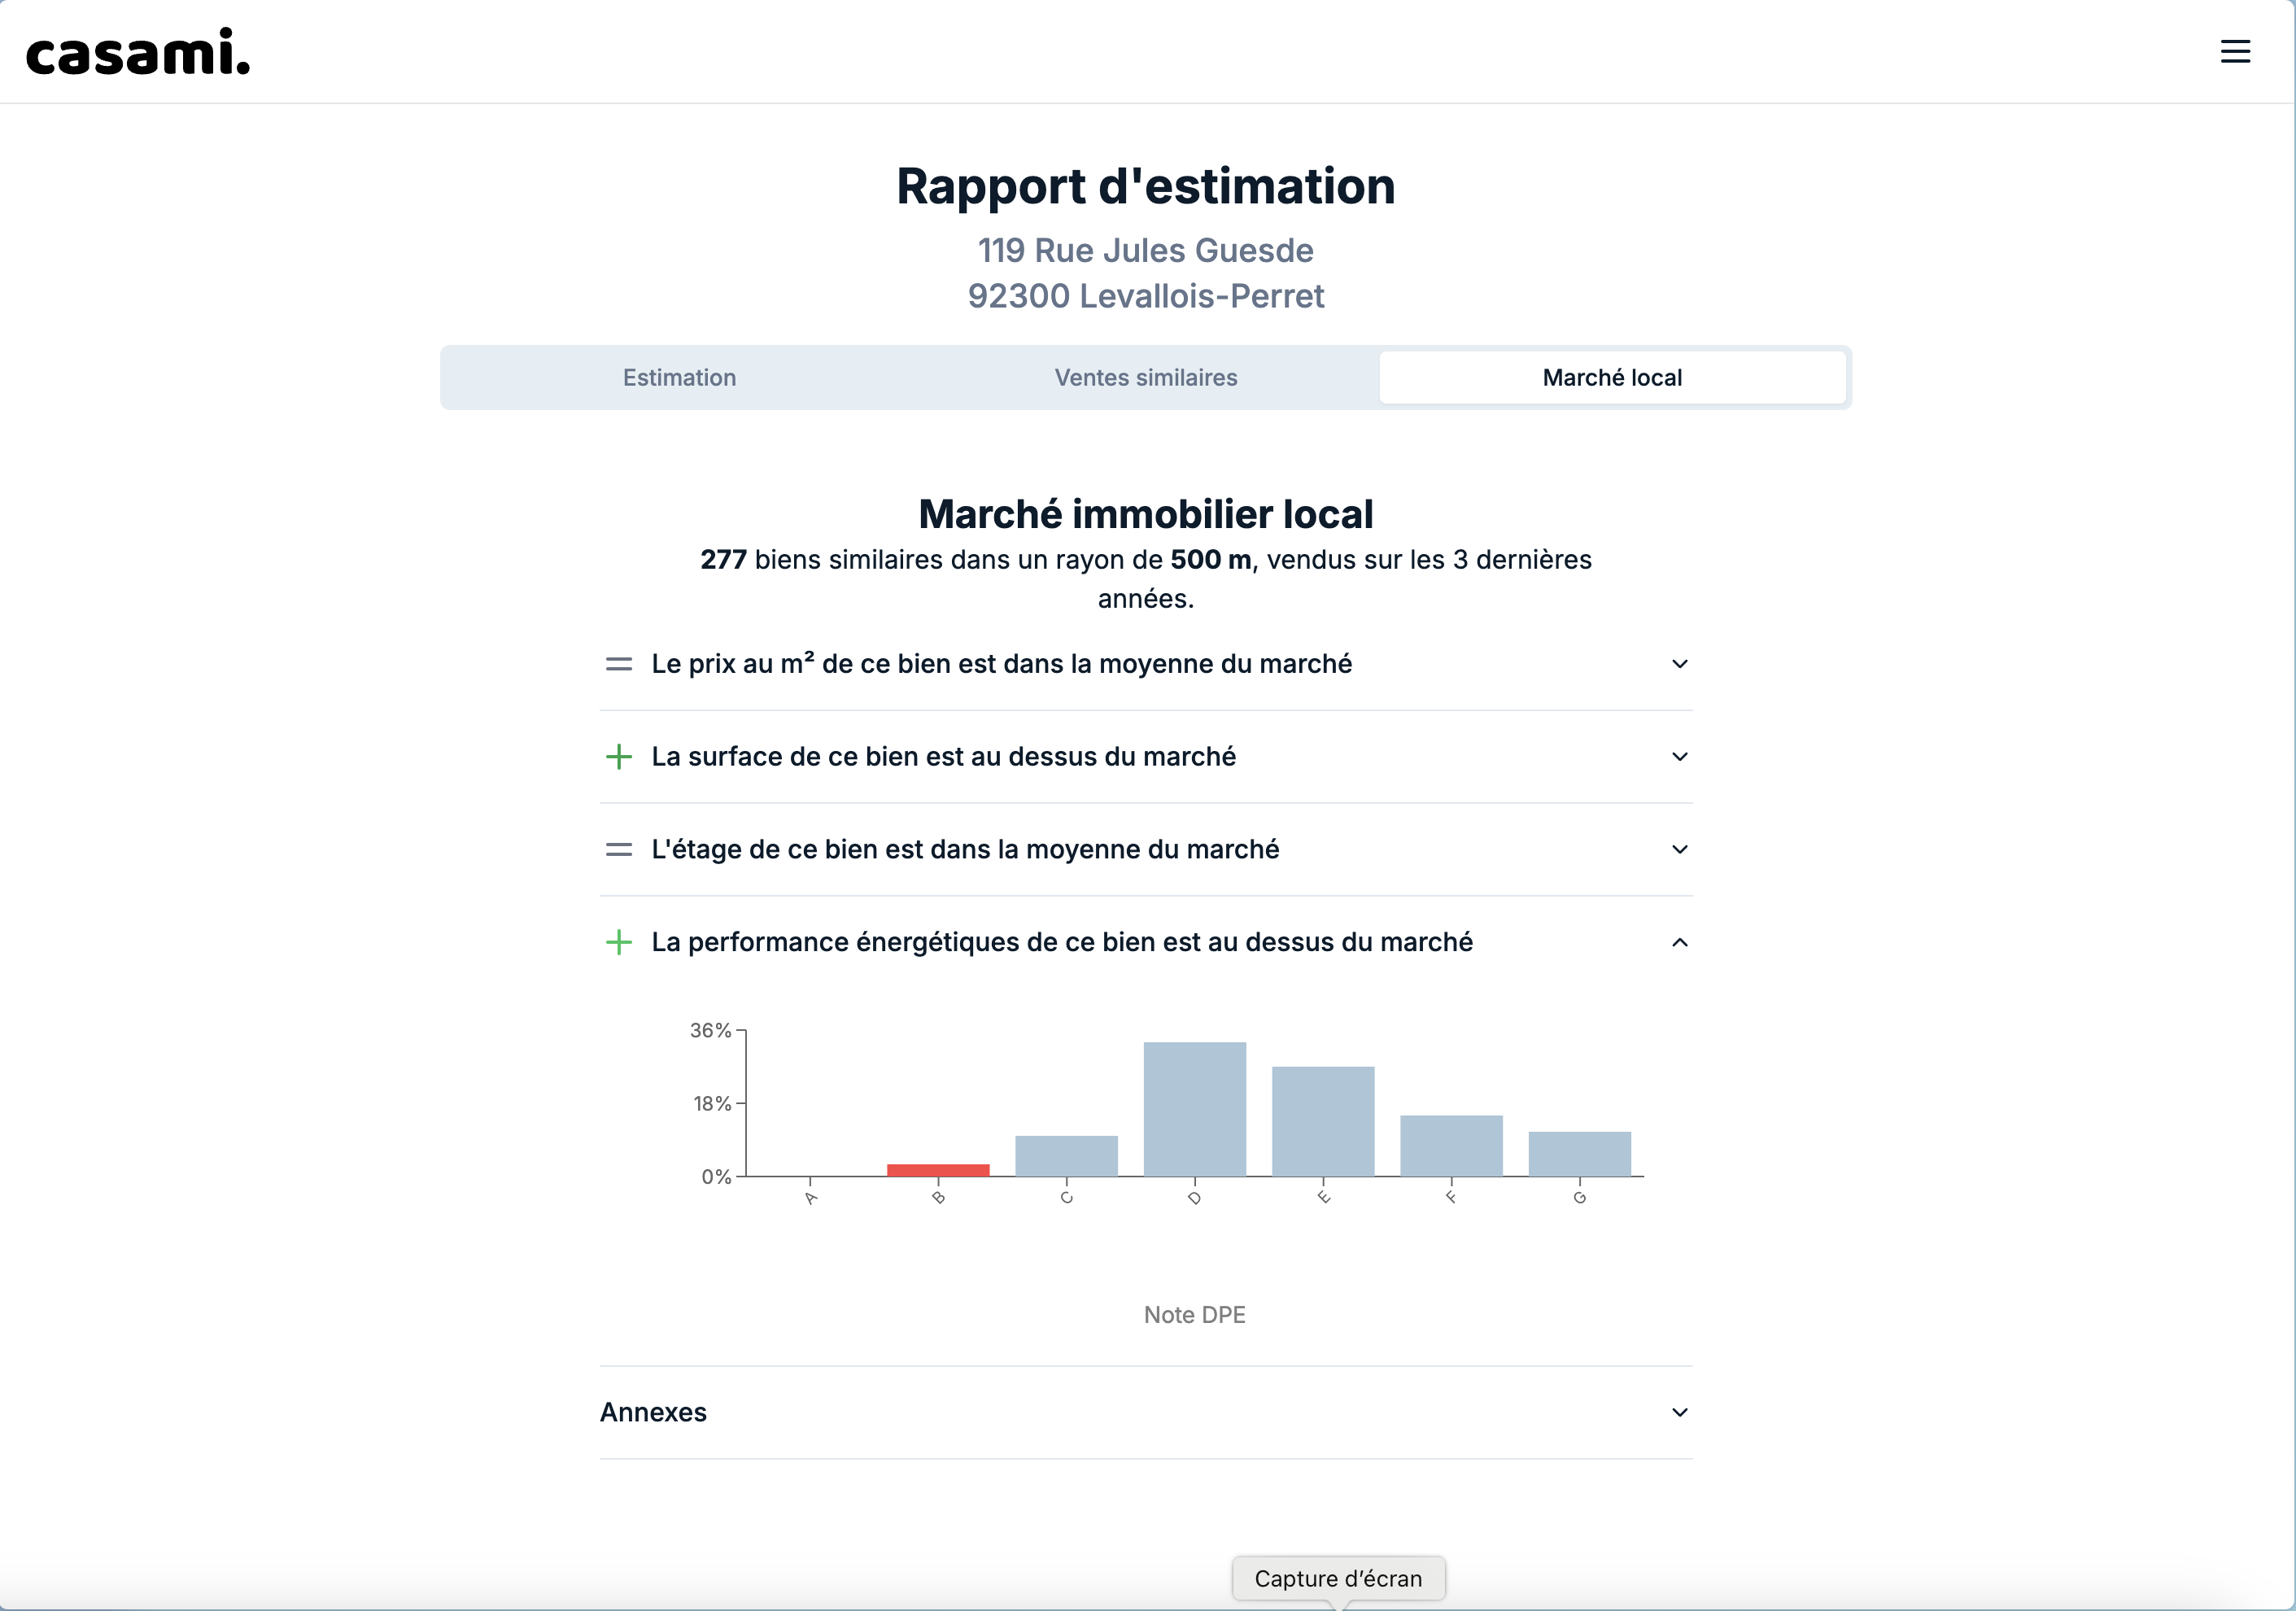This screenshot has width=2296, height=1611.
Task: Click the casami logo
Action: coord(138,53)
